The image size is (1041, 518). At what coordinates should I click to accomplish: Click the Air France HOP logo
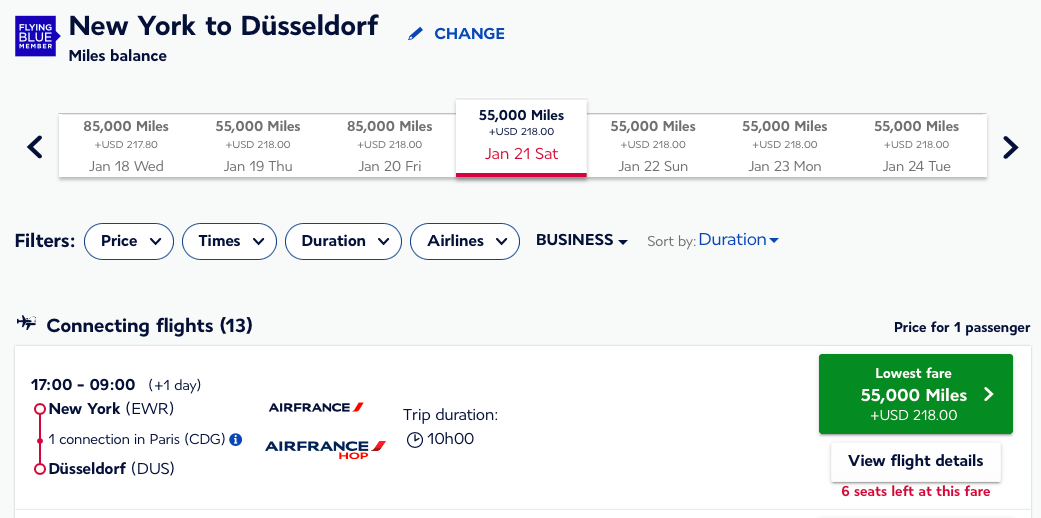(325, 449)
